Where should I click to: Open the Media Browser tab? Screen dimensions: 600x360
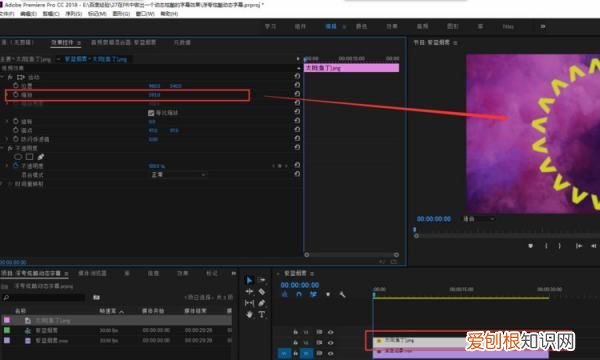click(x=92, y=273)
